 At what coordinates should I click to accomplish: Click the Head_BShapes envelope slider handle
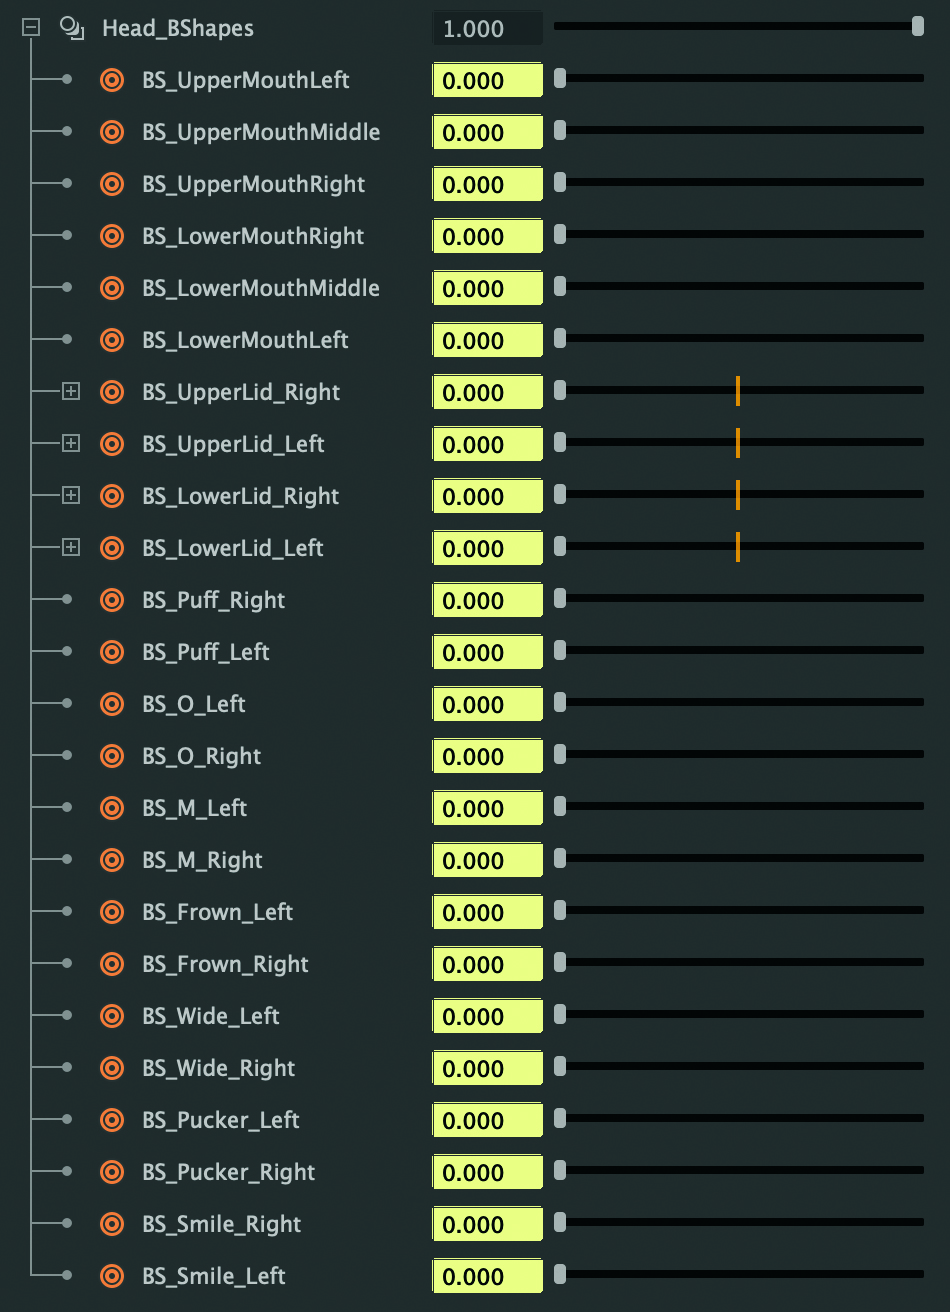pyautogui.click(x=918, y=26)
